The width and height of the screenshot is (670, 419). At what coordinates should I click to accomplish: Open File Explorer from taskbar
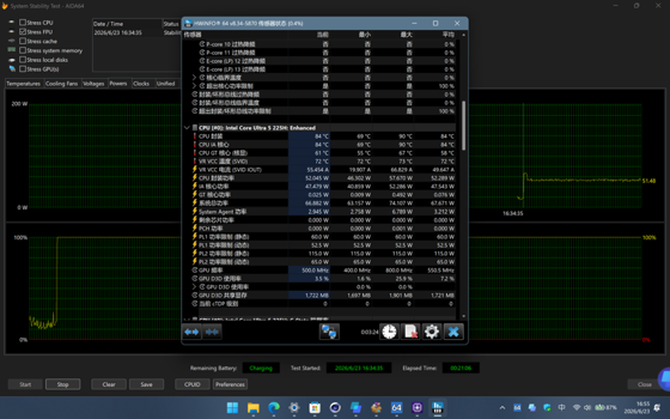(253, 408)
